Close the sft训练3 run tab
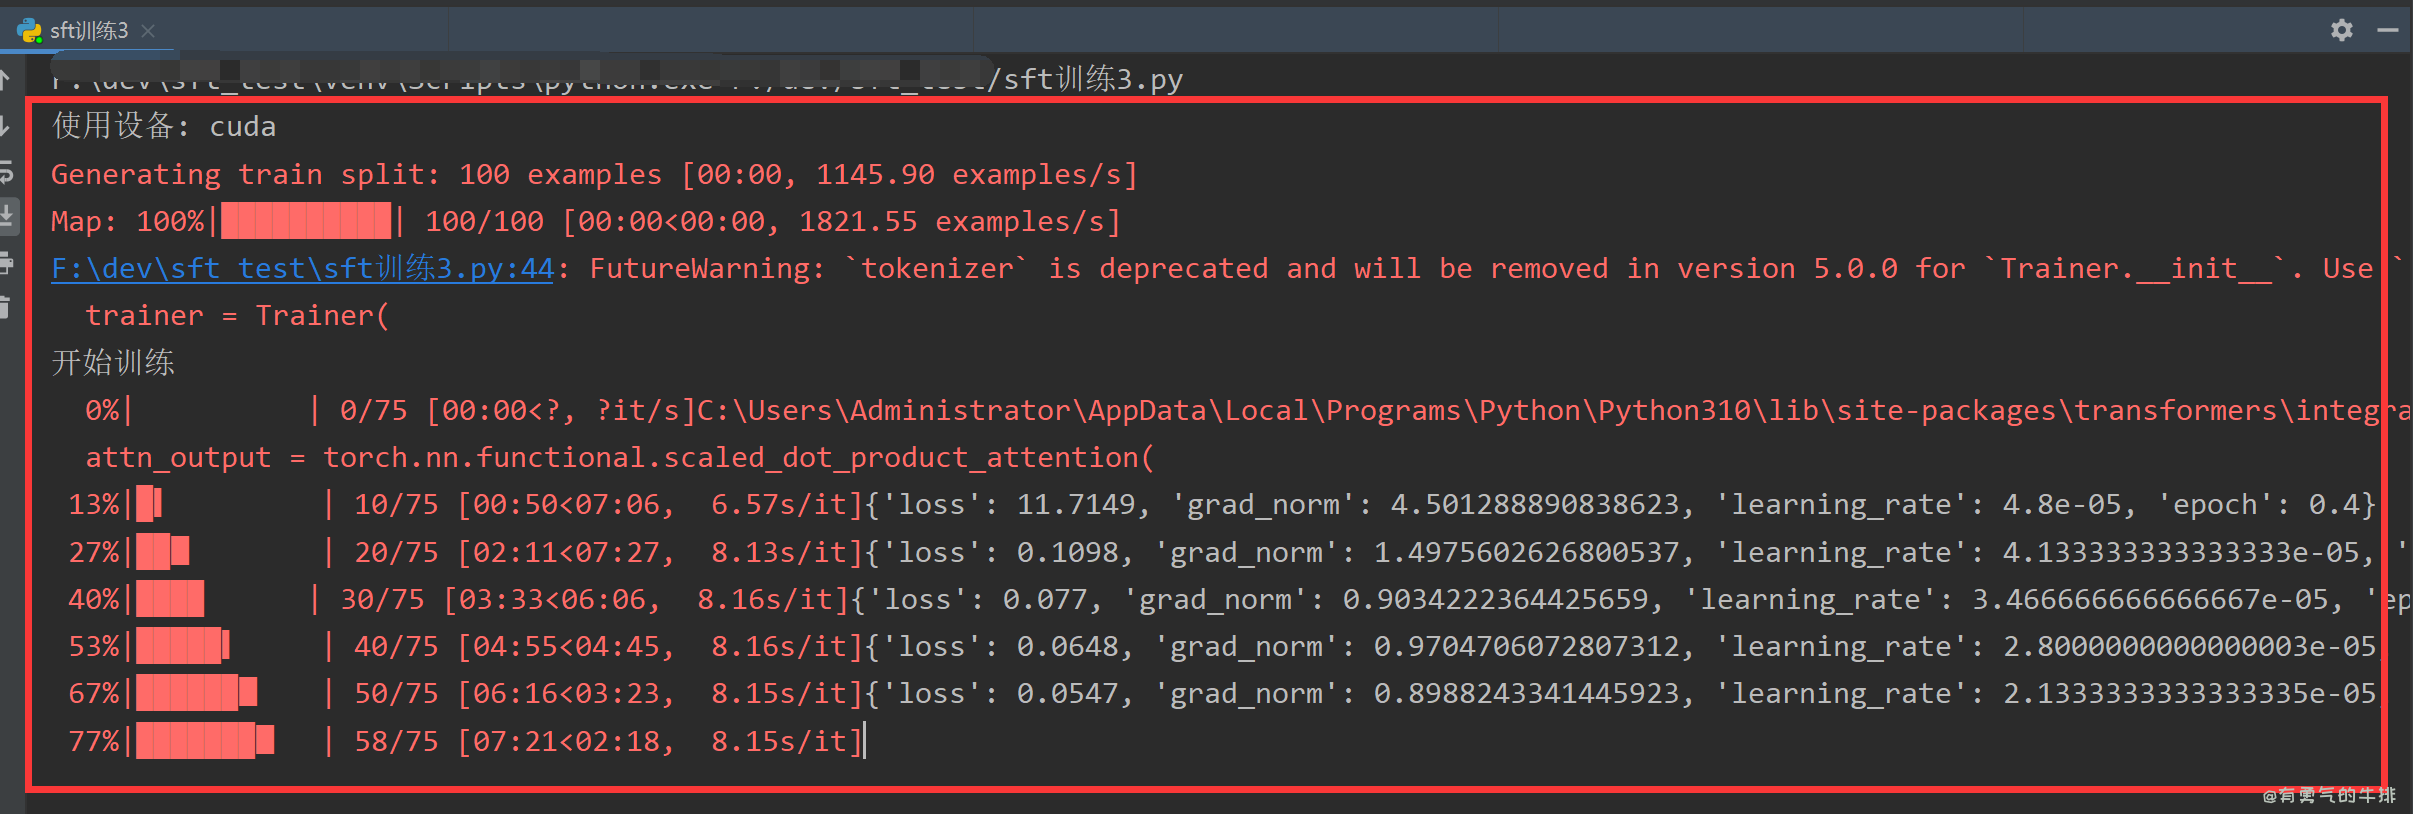The width and height of the screenshot is (2413, 814). (148, 31)
